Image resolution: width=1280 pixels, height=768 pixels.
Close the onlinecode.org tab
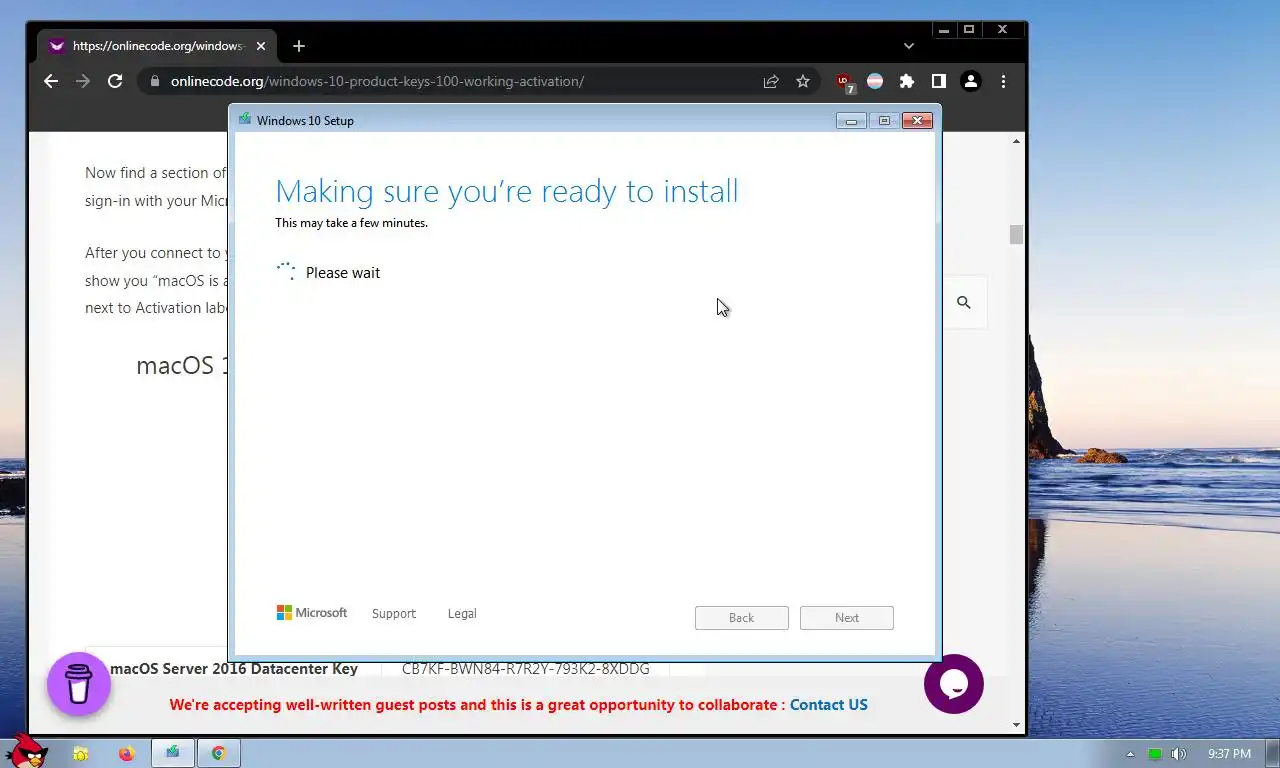click(261, 46)
